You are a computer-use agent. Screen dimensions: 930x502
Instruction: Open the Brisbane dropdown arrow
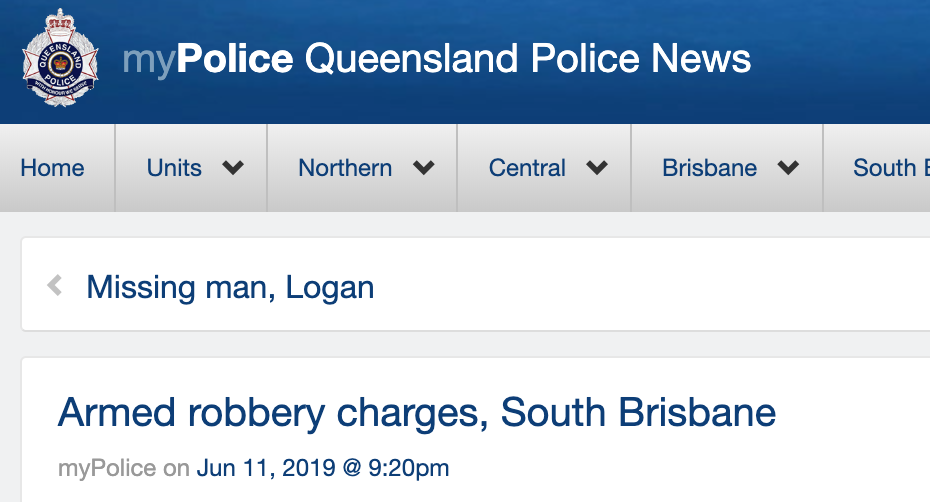[x=788, y=168]
